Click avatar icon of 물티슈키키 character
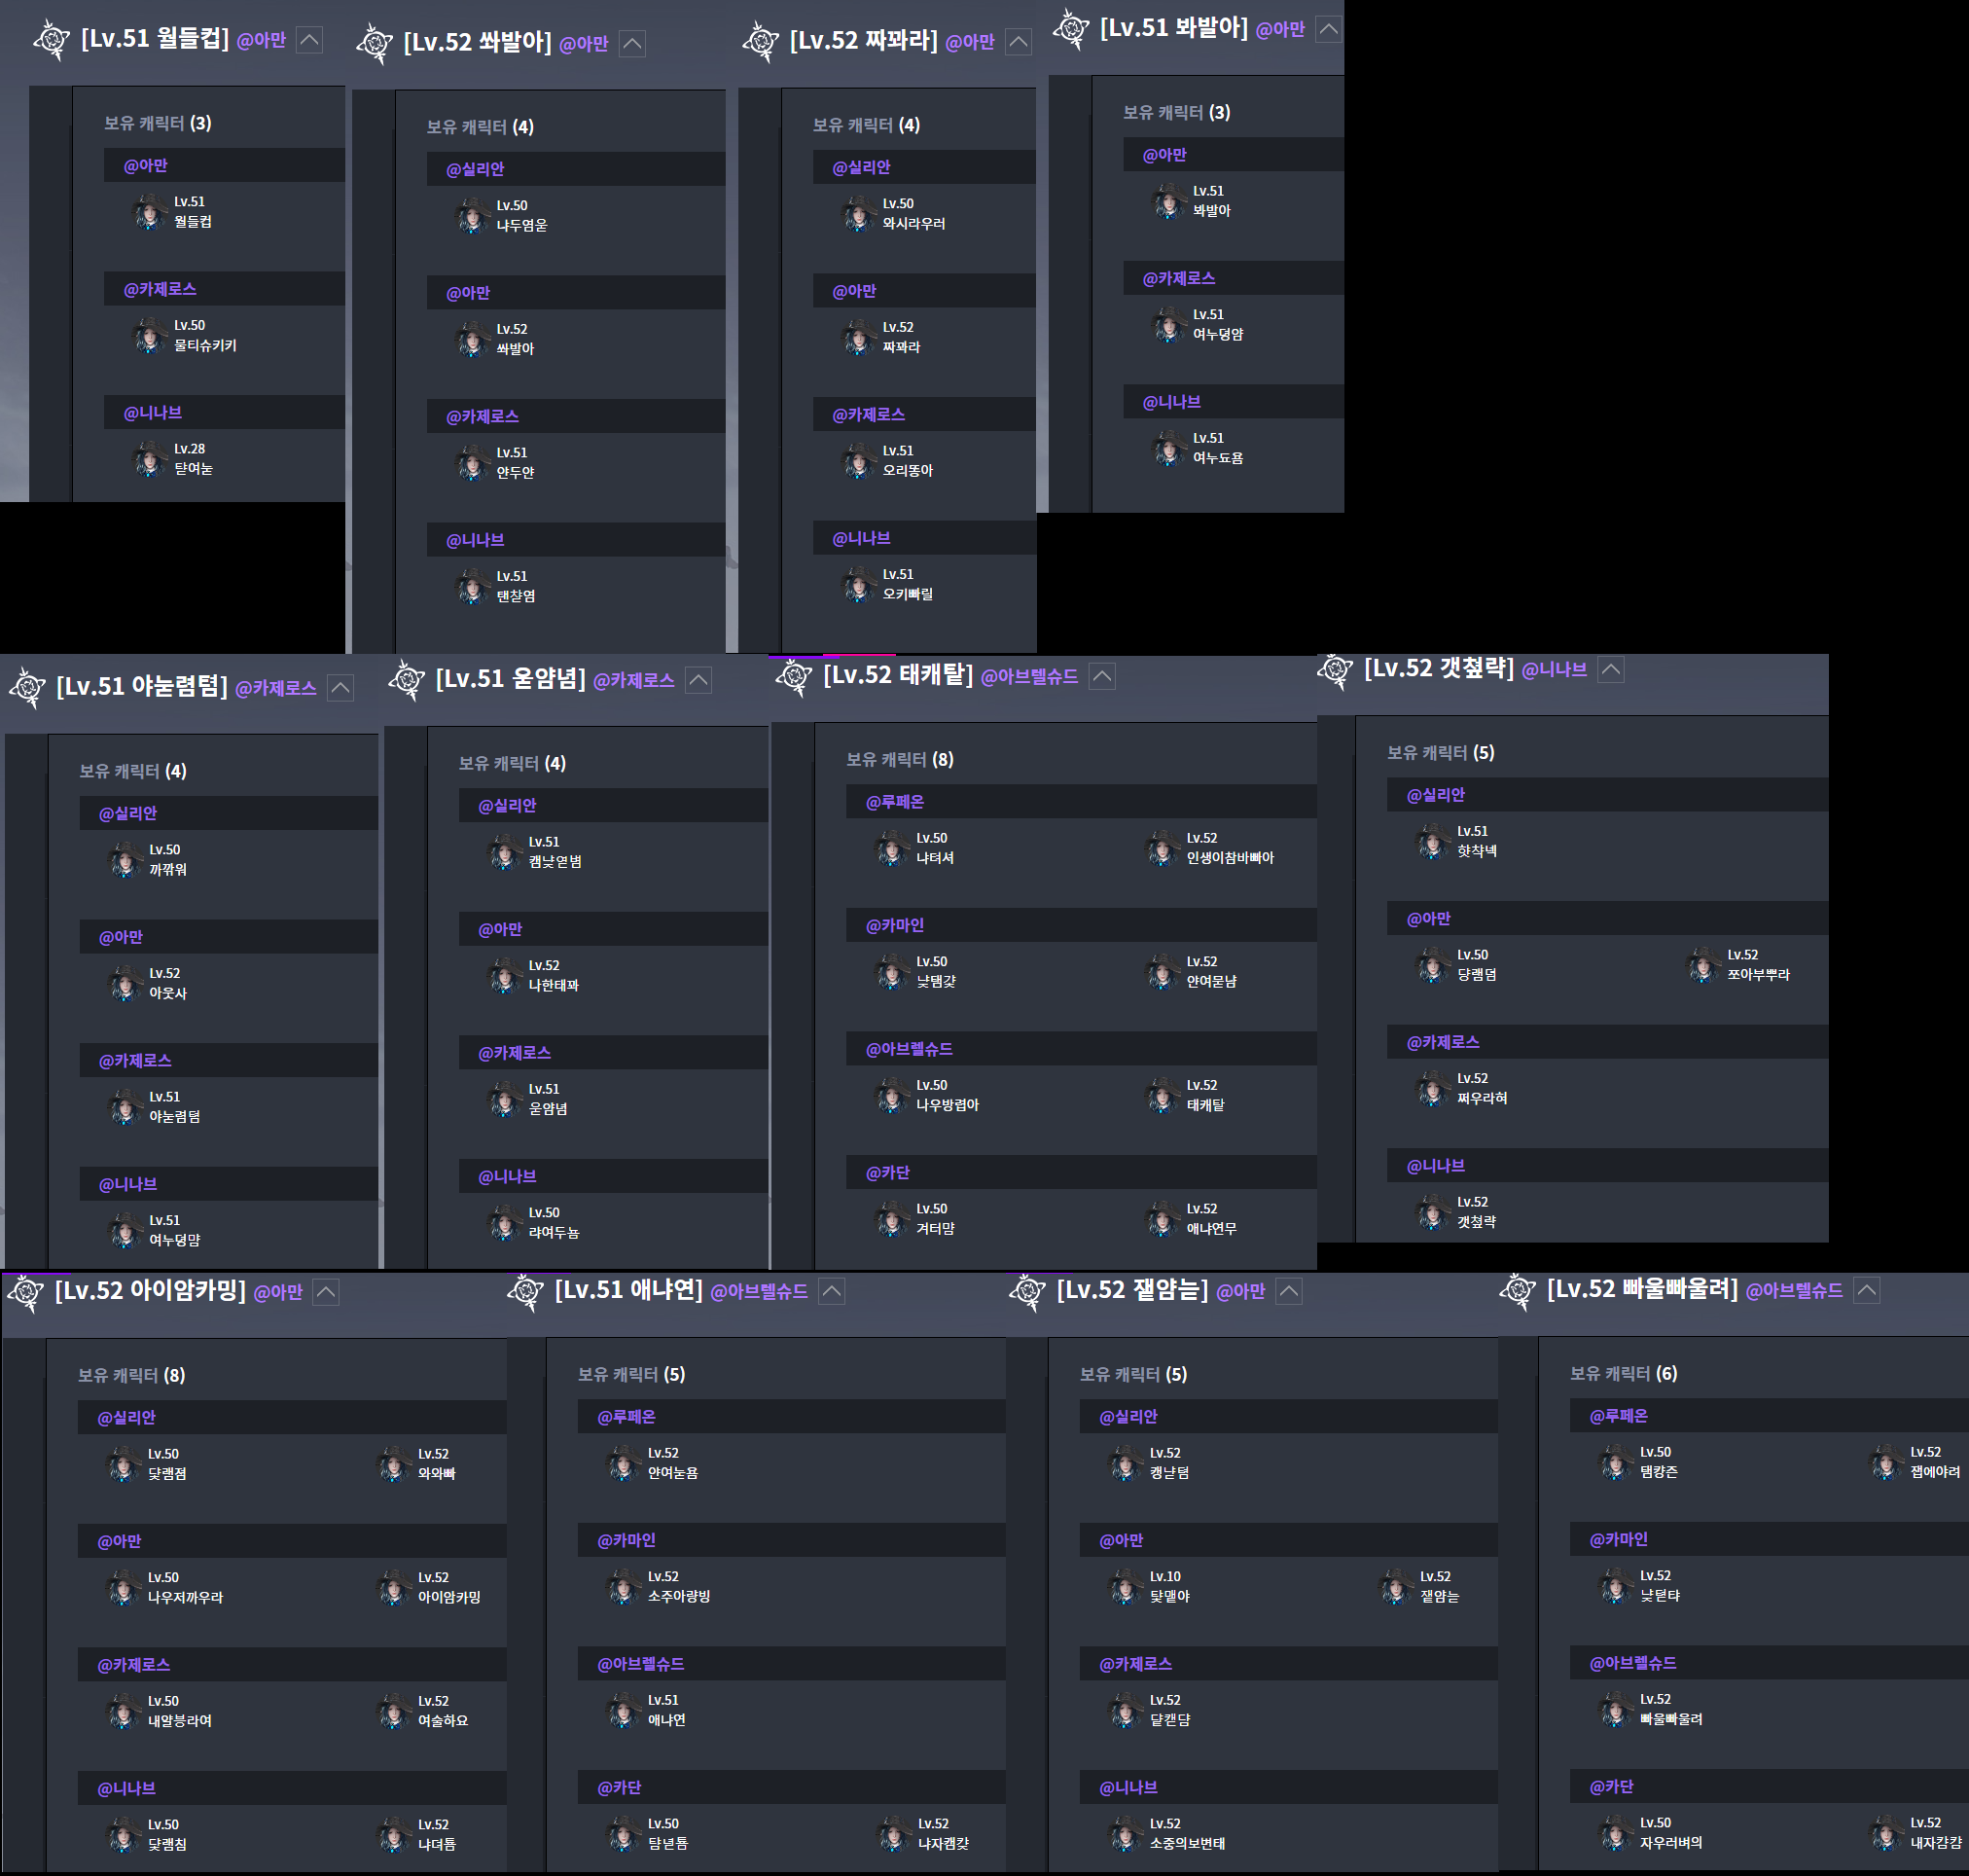 coord(149,335)
